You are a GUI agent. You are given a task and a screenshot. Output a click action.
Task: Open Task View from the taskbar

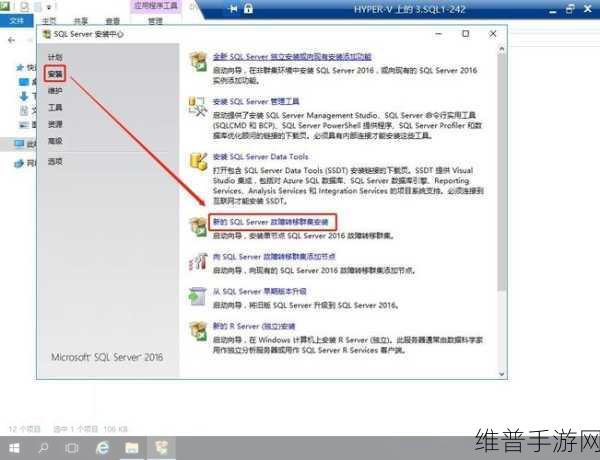(72, 448)
